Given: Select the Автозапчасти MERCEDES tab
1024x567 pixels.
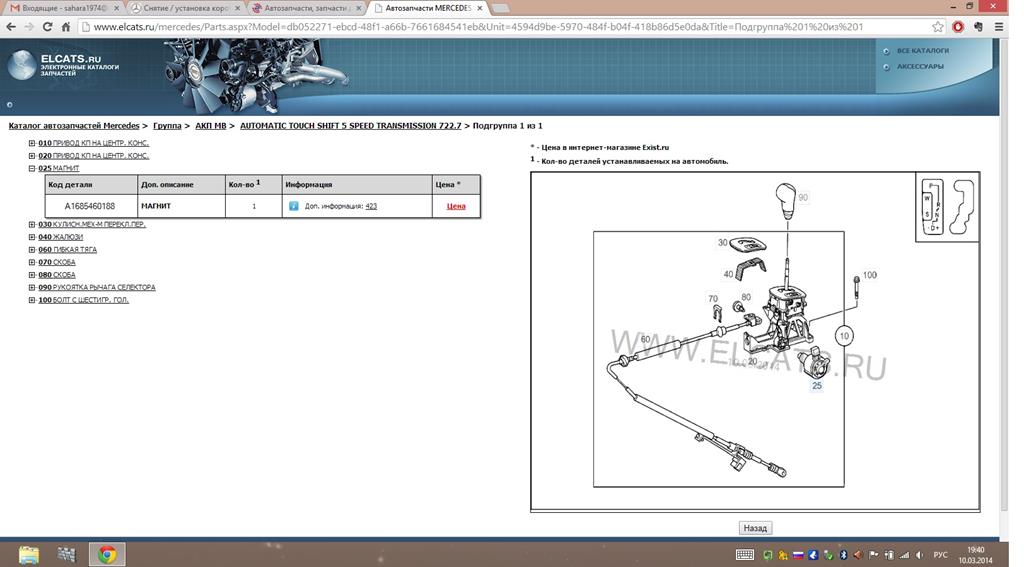Looking at the screenshot, I should [428, 8].
